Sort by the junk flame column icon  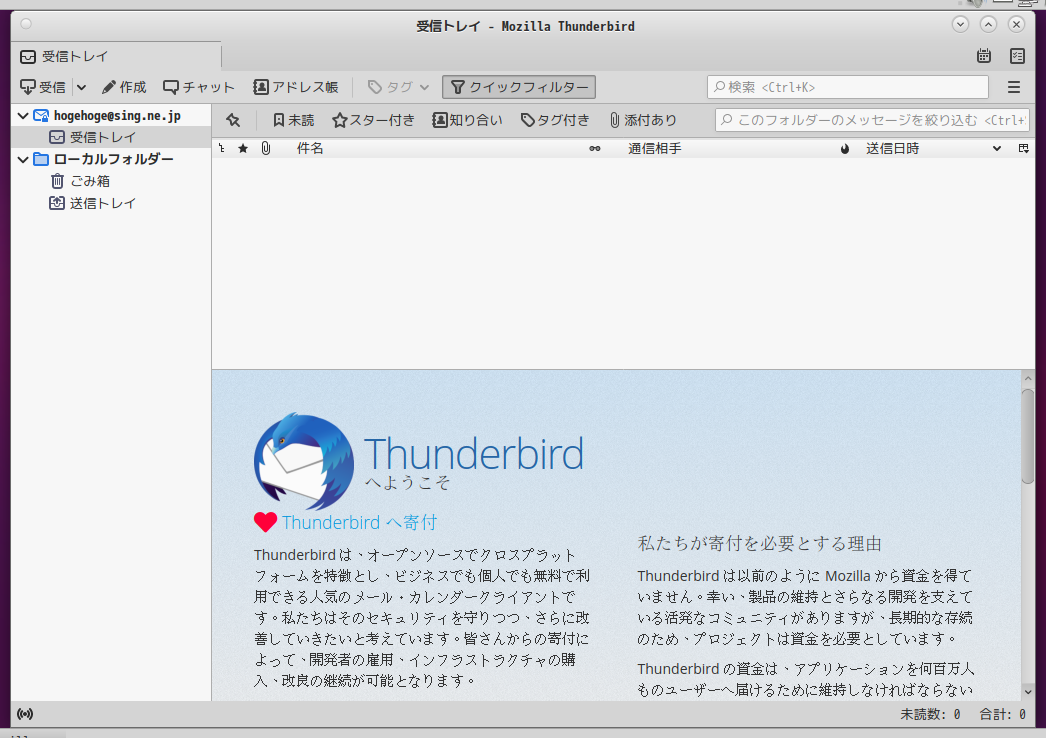[845, 149]
